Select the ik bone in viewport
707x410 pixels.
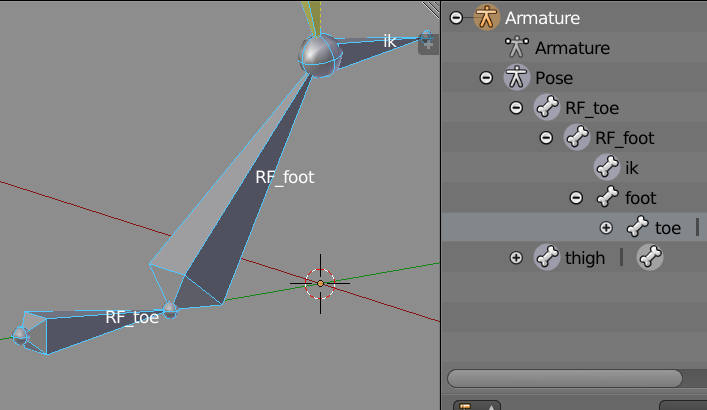click(379, 51)
